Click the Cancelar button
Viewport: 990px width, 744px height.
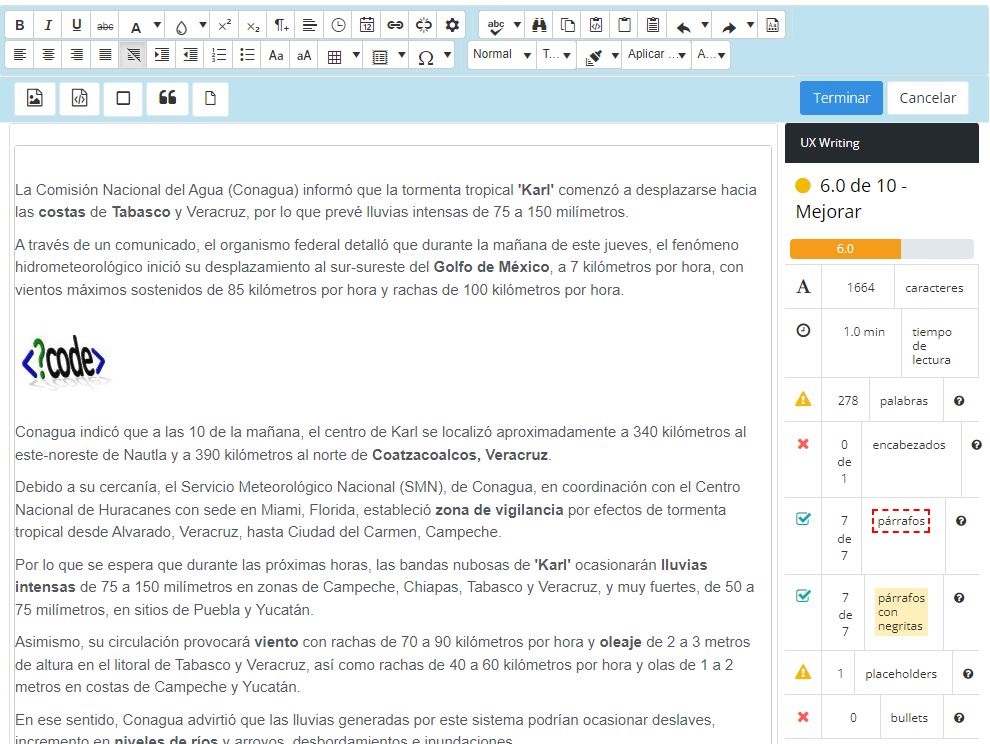pyautogui.click(x=927, y=97)
